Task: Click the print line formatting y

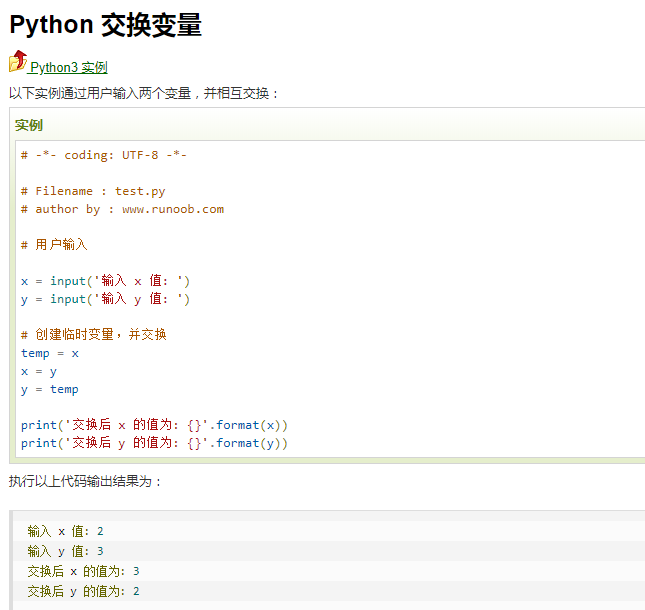Action: click(x=154, y=443)
